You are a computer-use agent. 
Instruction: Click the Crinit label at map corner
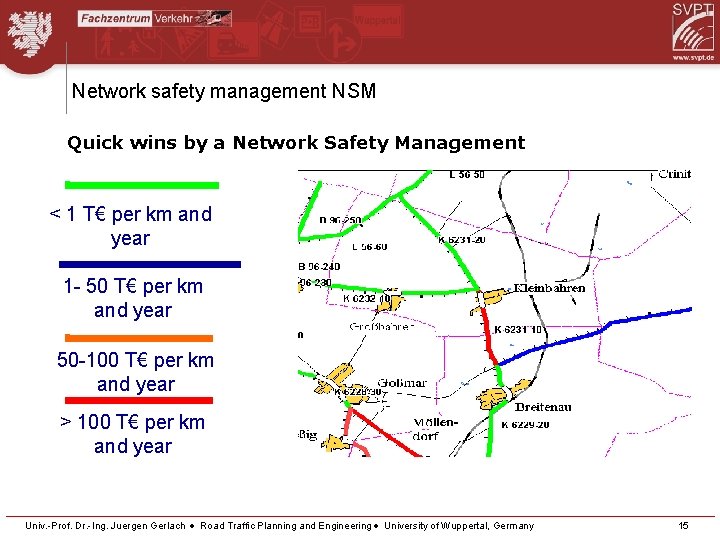675,174
